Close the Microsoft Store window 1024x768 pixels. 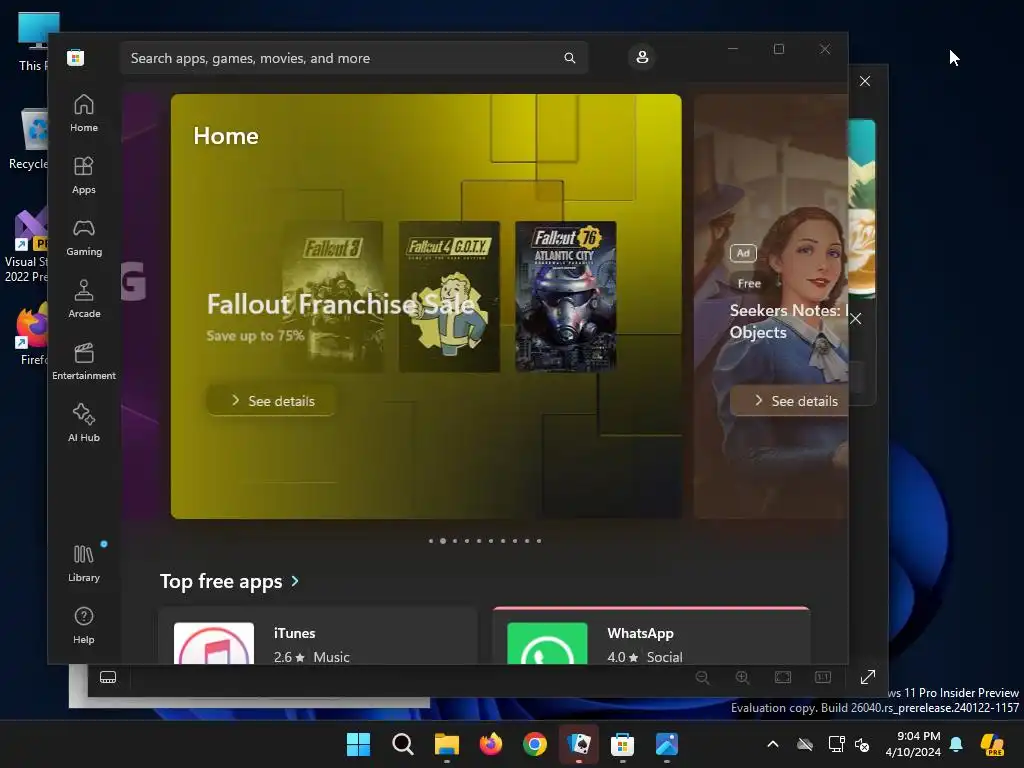tap(825, 49)
